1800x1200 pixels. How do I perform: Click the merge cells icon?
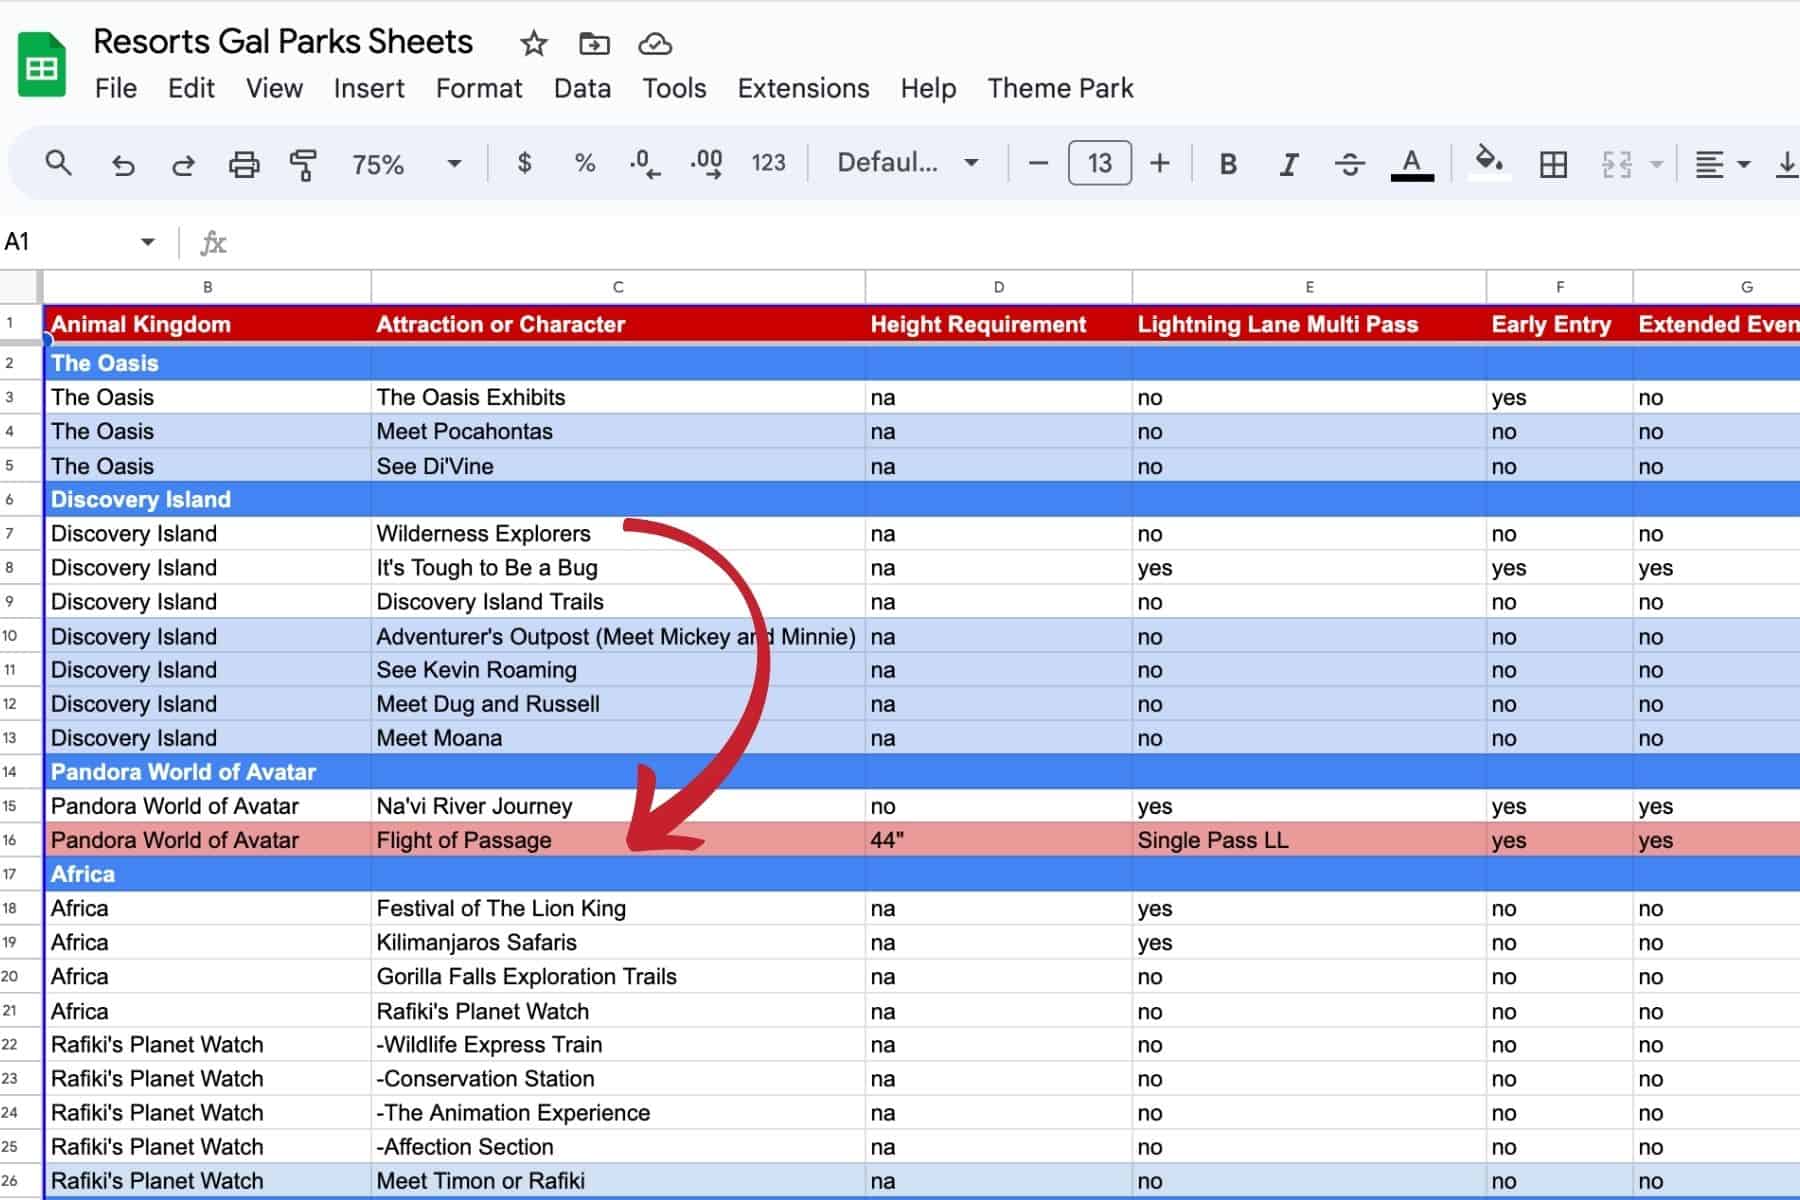[x=1617, y=164]
